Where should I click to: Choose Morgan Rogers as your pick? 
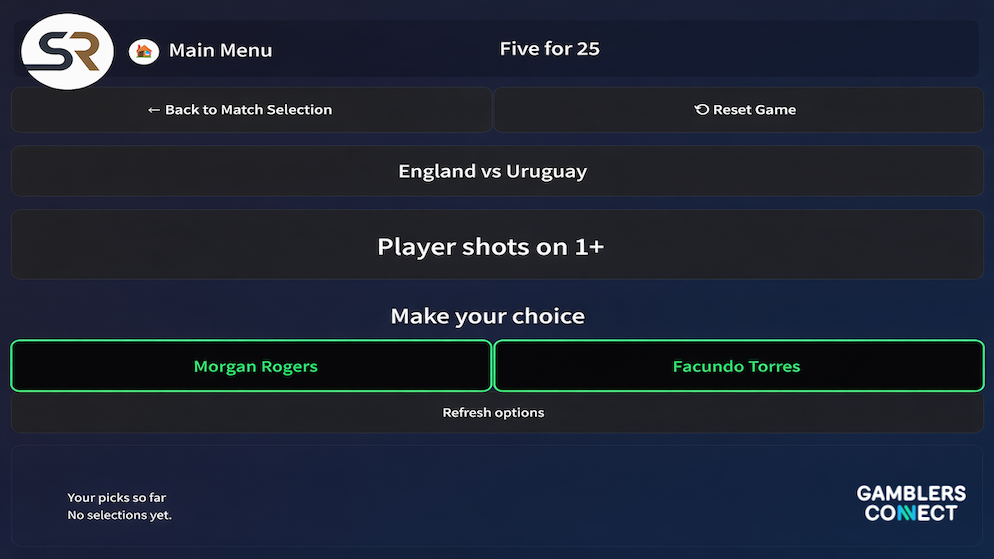(256, 366)
